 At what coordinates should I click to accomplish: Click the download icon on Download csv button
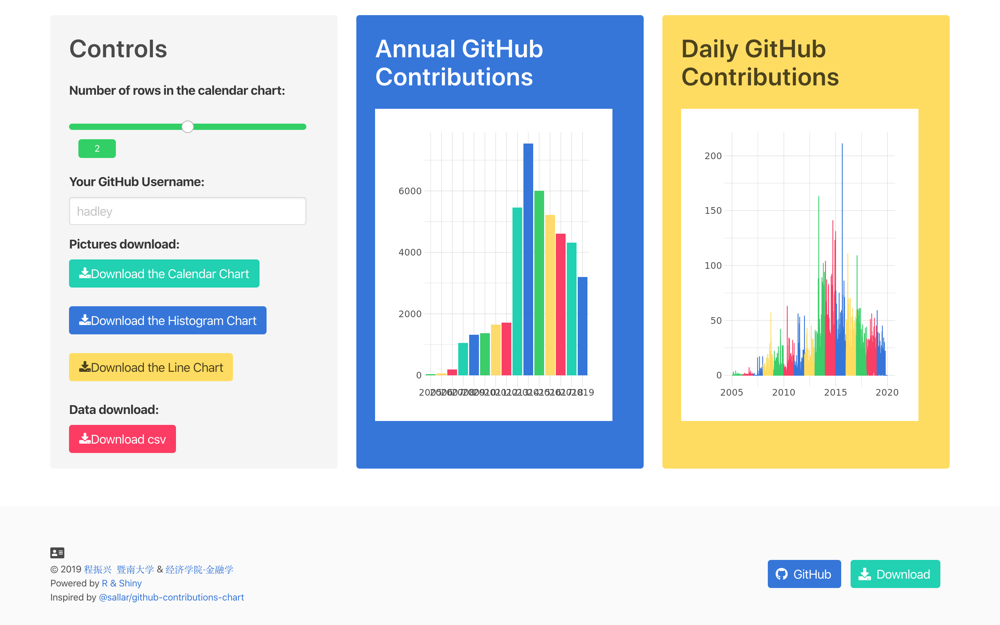84,439
